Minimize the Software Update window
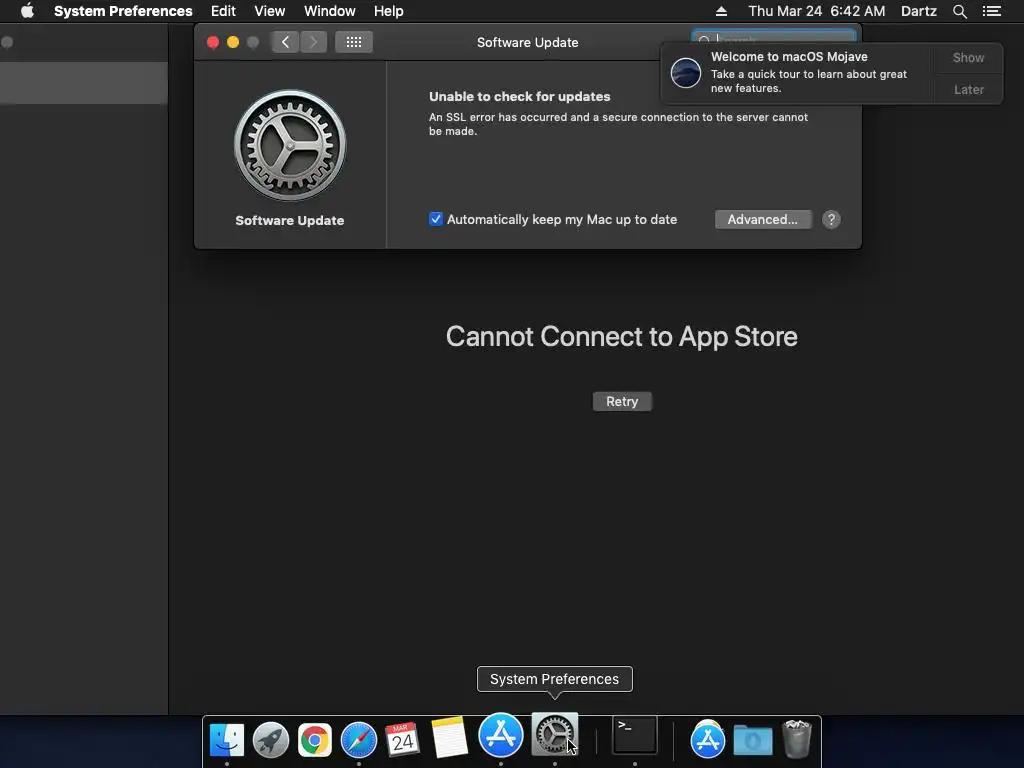The width and height of the screenshot is (1024, 768). tap(233, 42)
